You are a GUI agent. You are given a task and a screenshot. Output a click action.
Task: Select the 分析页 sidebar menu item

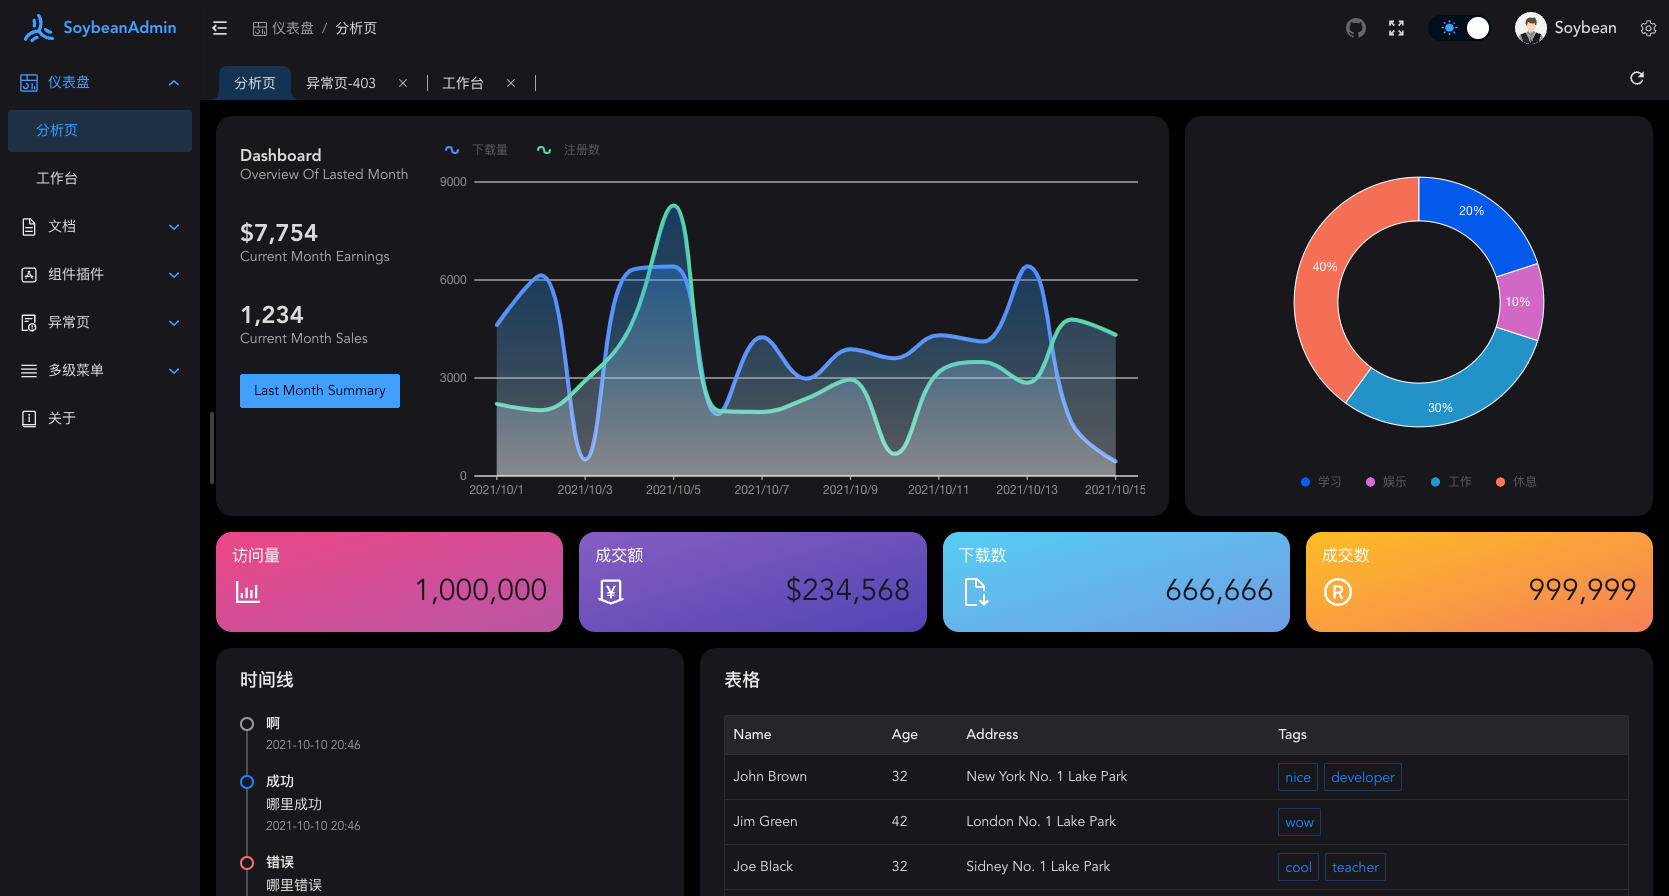pos(100,131)
